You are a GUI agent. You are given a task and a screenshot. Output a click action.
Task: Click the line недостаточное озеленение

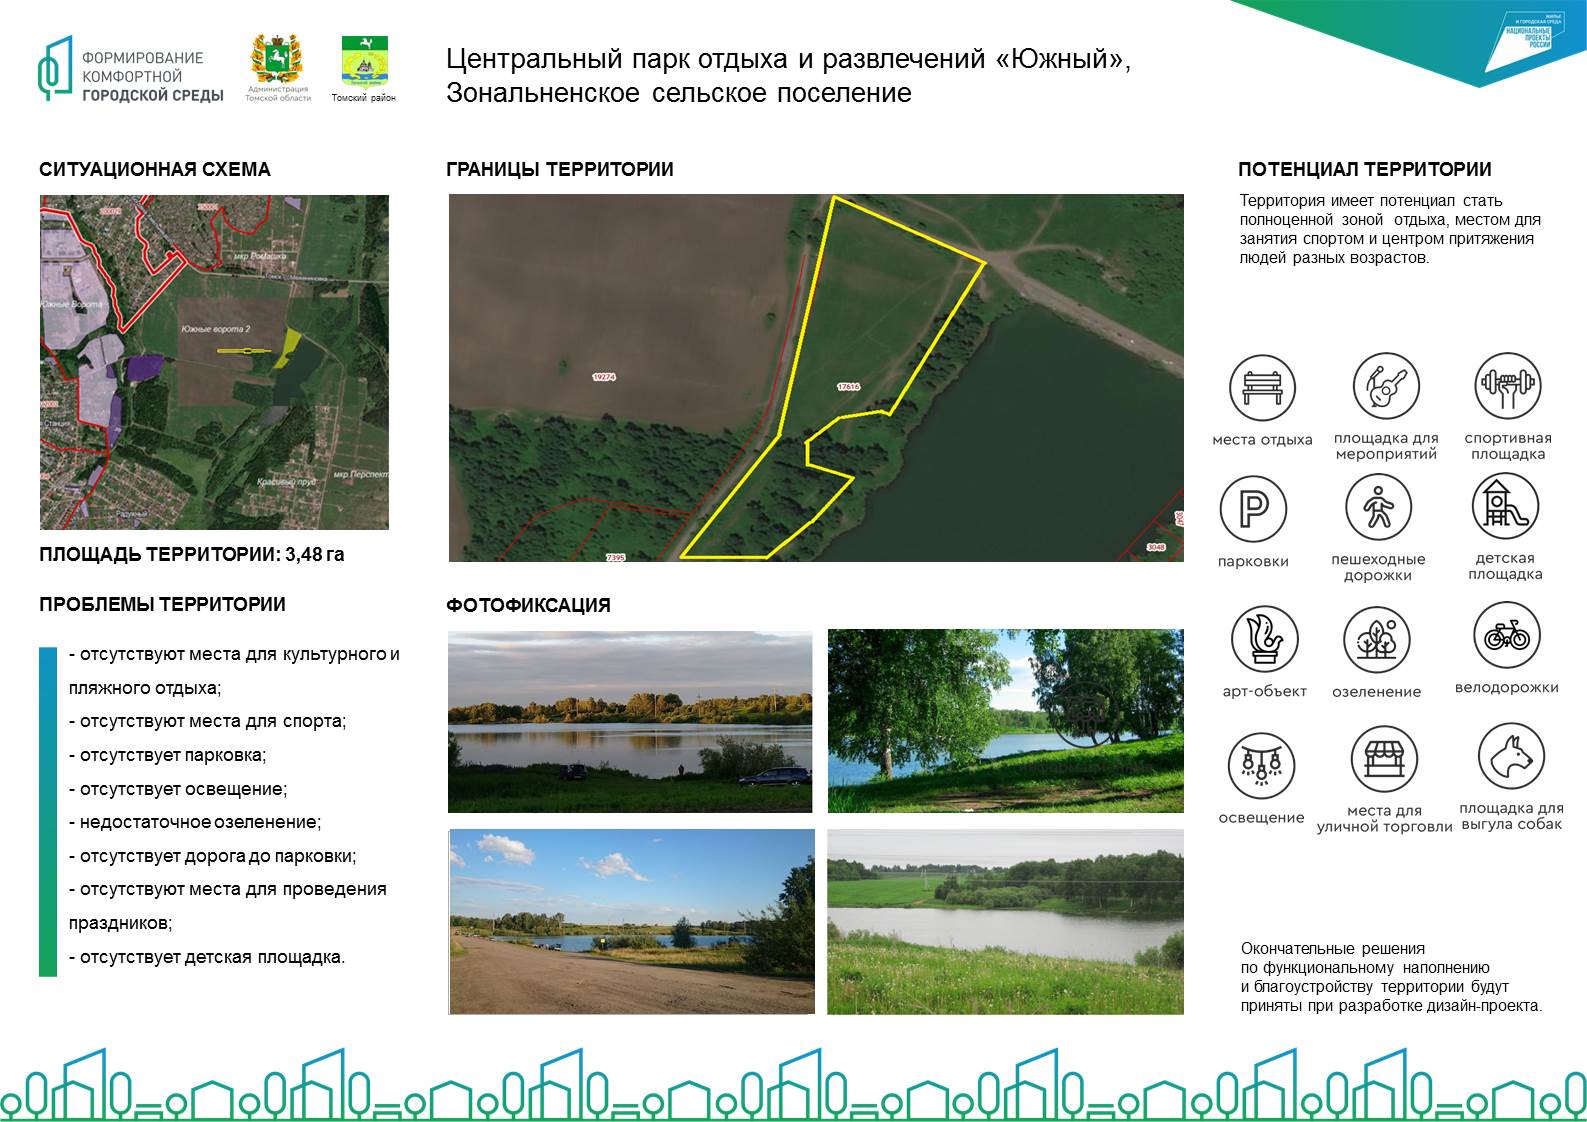(x=195, y=823)
